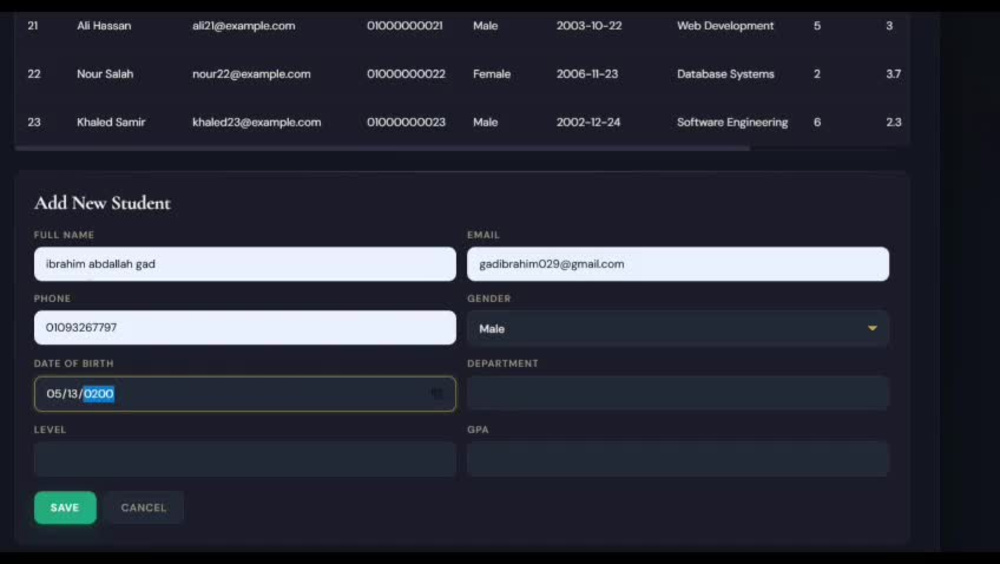Click the name Ali Hassan
1000x564 pixels.
point(104,26)
